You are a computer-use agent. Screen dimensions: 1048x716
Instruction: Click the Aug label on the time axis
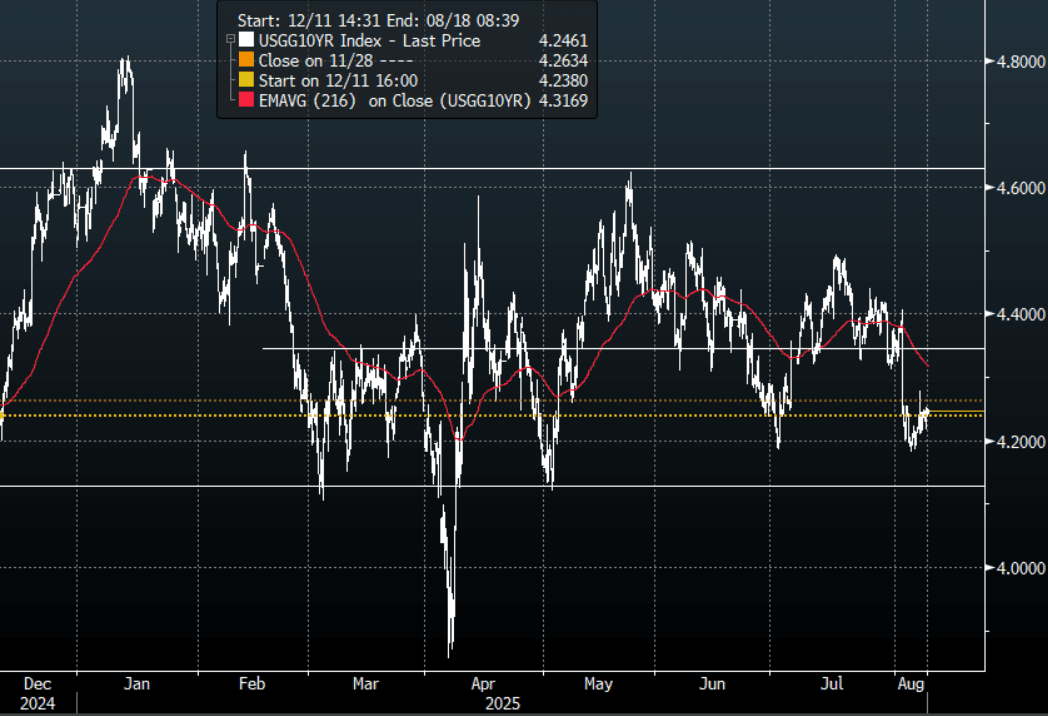point(912,685)
